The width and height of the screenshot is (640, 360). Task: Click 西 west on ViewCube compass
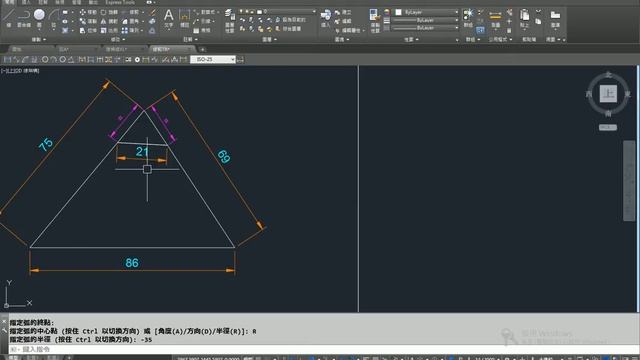coord(589,94)
